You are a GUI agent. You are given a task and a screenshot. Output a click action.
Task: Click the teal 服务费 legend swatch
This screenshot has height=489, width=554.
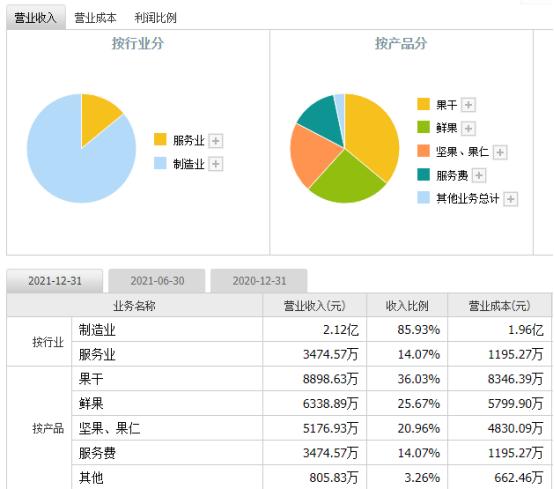point(423,174)
